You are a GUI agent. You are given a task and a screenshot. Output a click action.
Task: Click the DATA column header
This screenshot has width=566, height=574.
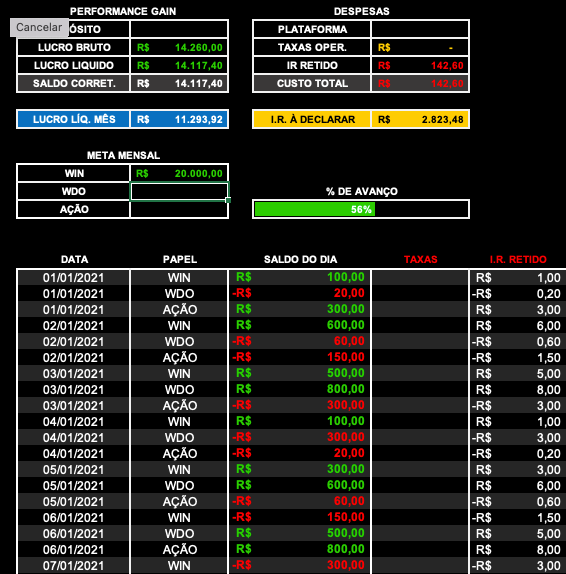[74, 260]
